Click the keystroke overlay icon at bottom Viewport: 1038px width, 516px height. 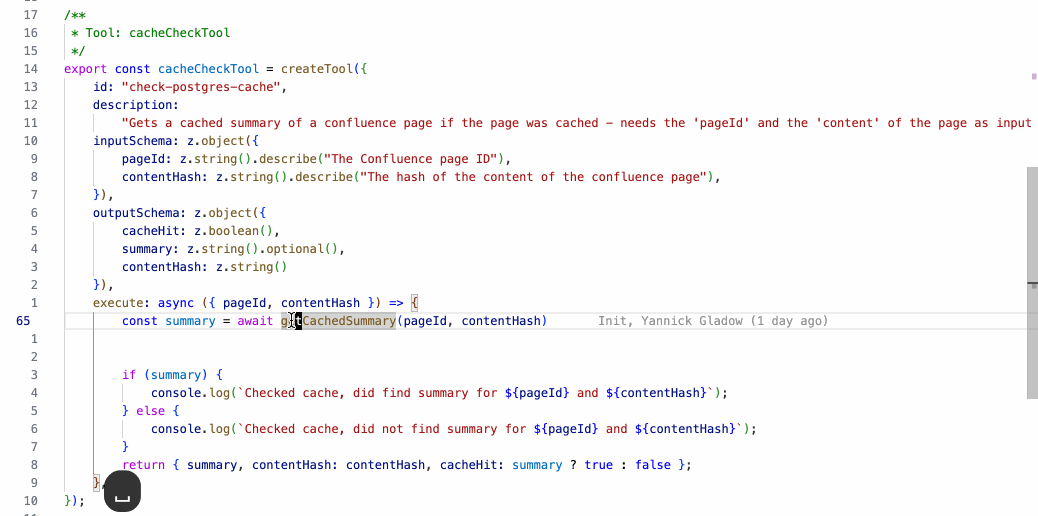click(x=122, y=492)
